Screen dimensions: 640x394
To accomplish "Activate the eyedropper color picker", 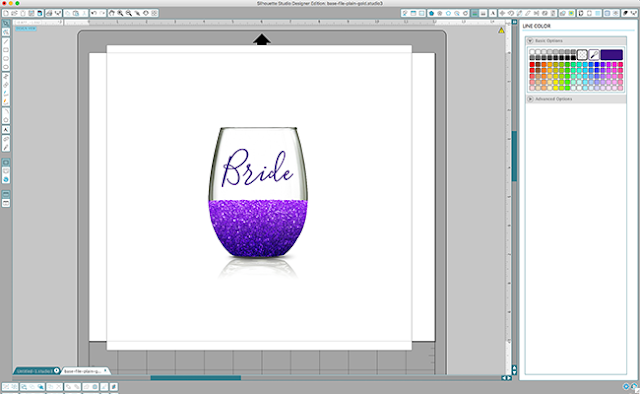I will (594, 54).
